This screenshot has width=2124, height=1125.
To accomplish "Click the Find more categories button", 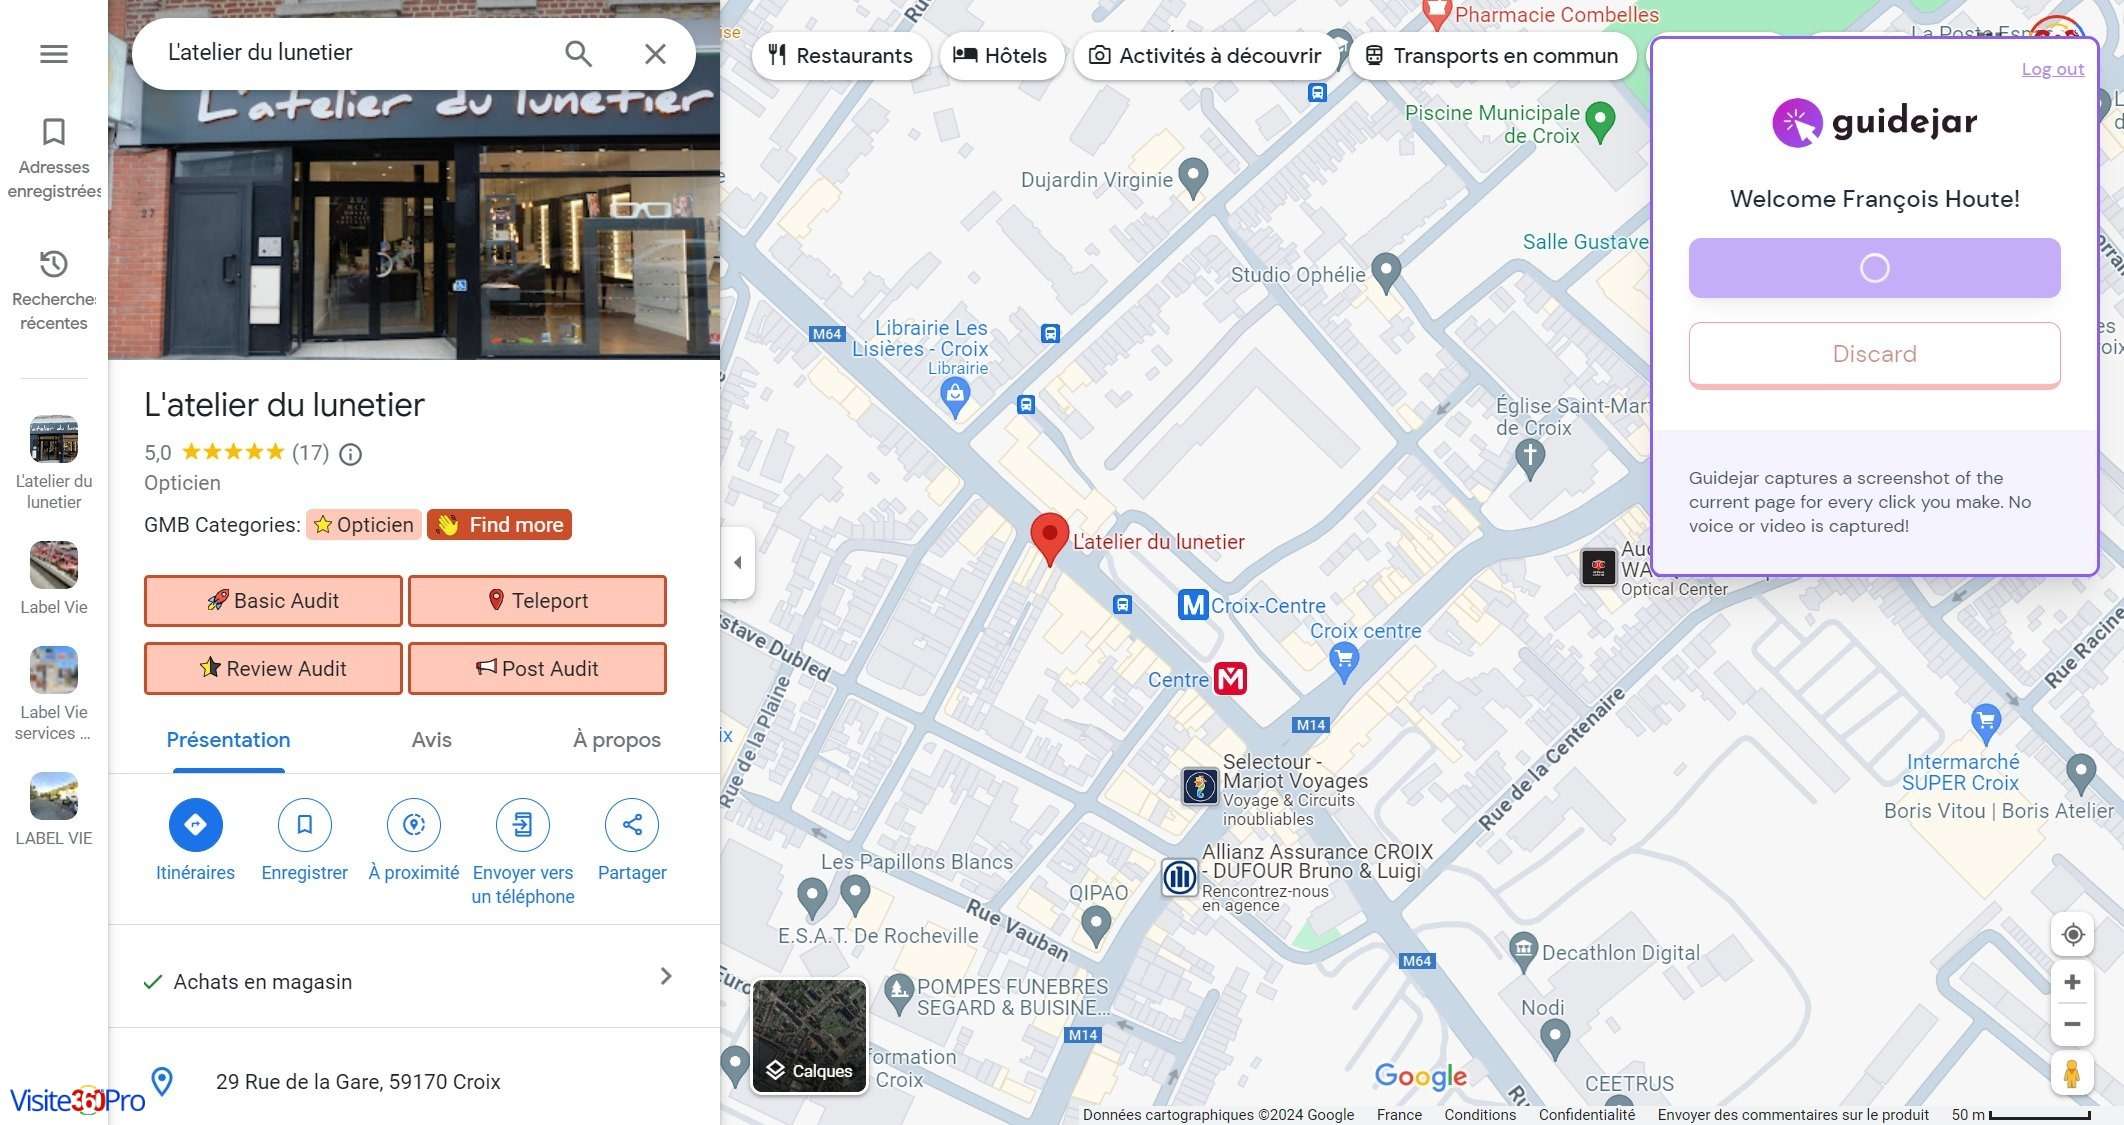I will (x=499, y=525).
